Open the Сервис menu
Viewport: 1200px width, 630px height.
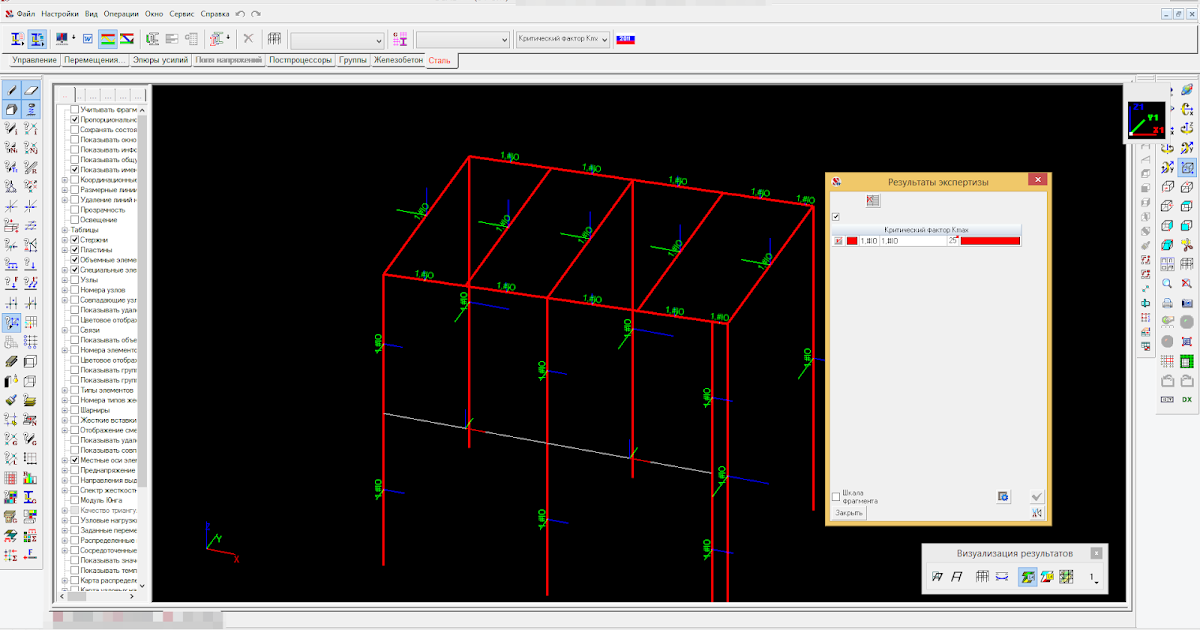182,15
